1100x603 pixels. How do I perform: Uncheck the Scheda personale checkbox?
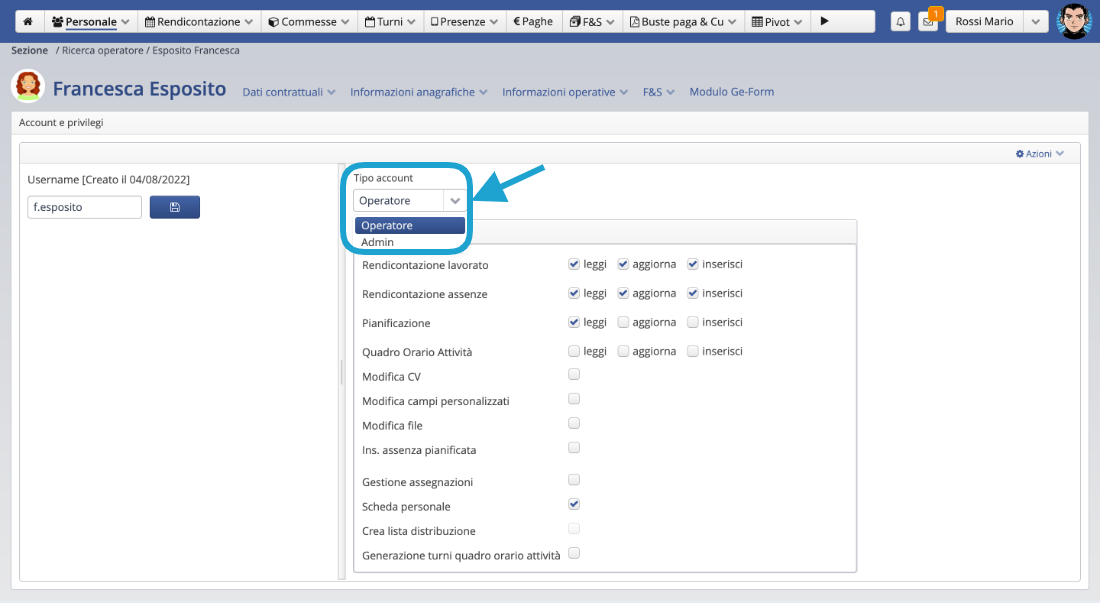pos(574,504)
